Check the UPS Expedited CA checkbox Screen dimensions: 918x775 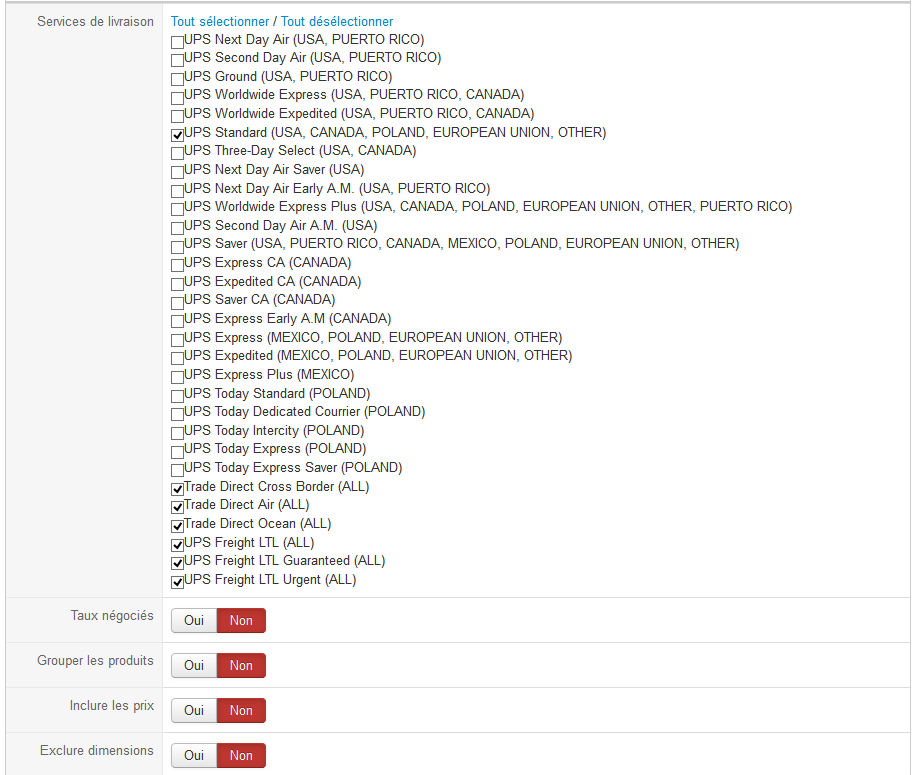(177, 284)
